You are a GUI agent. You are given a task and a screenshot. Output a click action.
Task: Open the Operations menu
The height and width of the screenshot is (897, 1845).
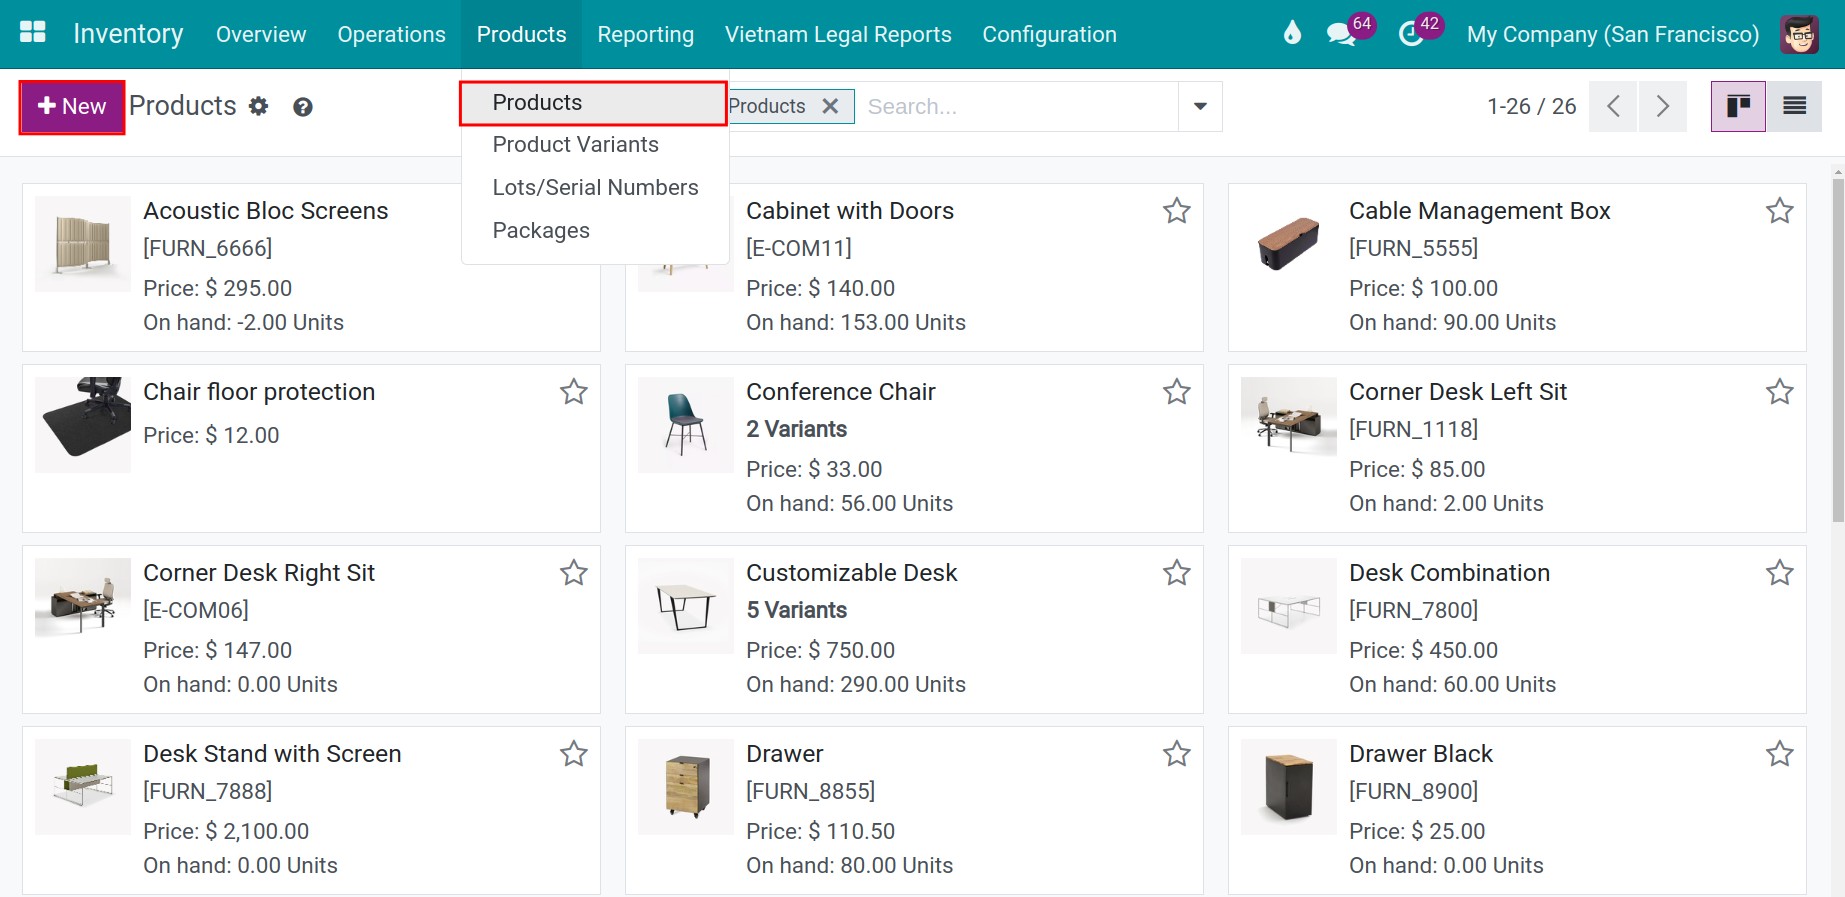click(391, 34)
